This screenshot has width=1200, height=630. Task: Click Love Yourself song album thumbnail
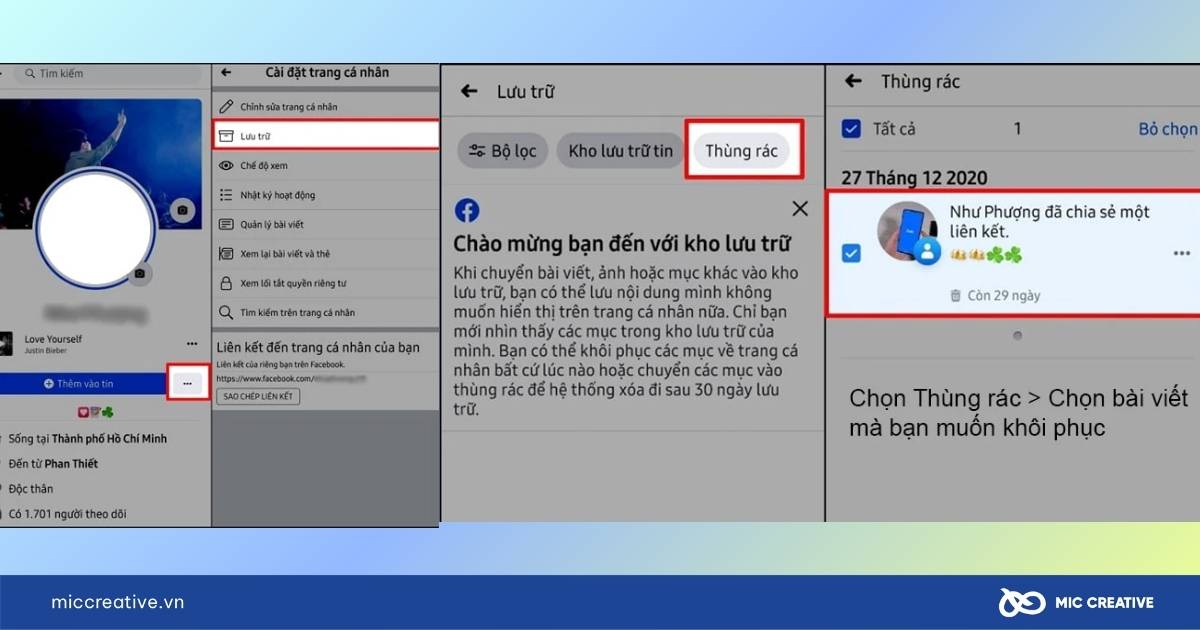point(6,344)
